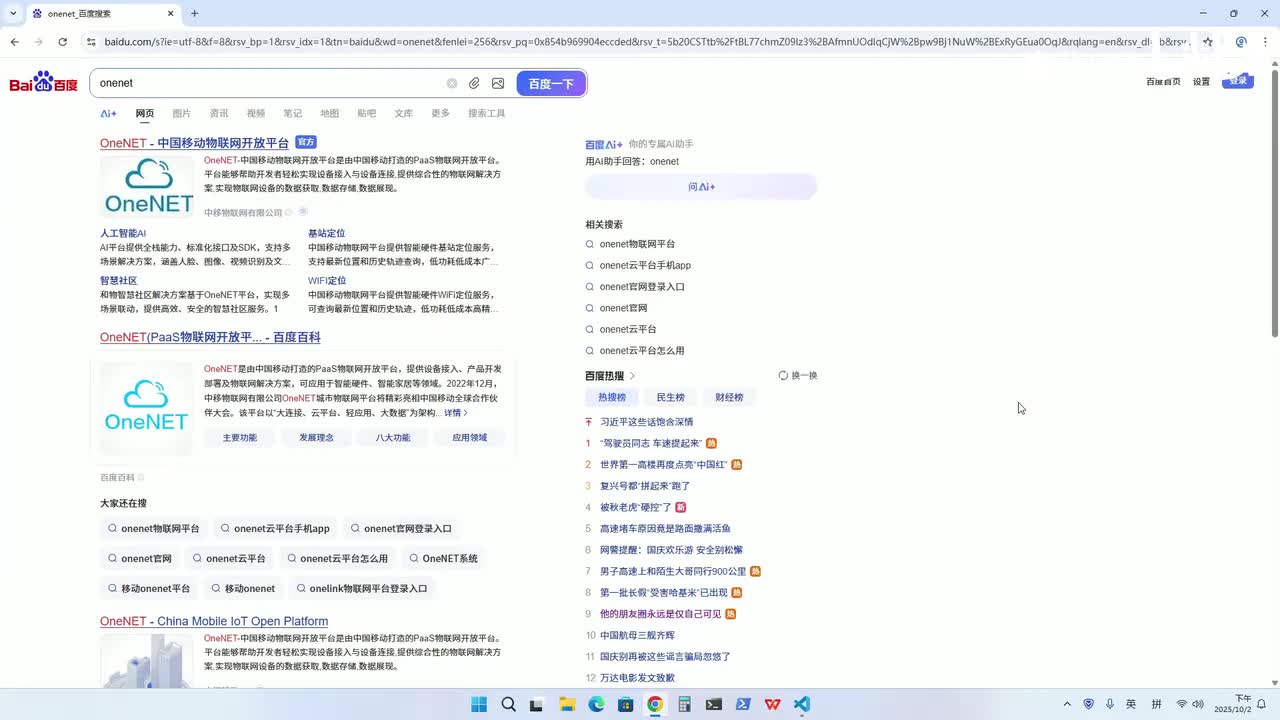1280x720 pixels.
Task: Click the 换一换 refresh icon
Action: (x=784, y=376)
